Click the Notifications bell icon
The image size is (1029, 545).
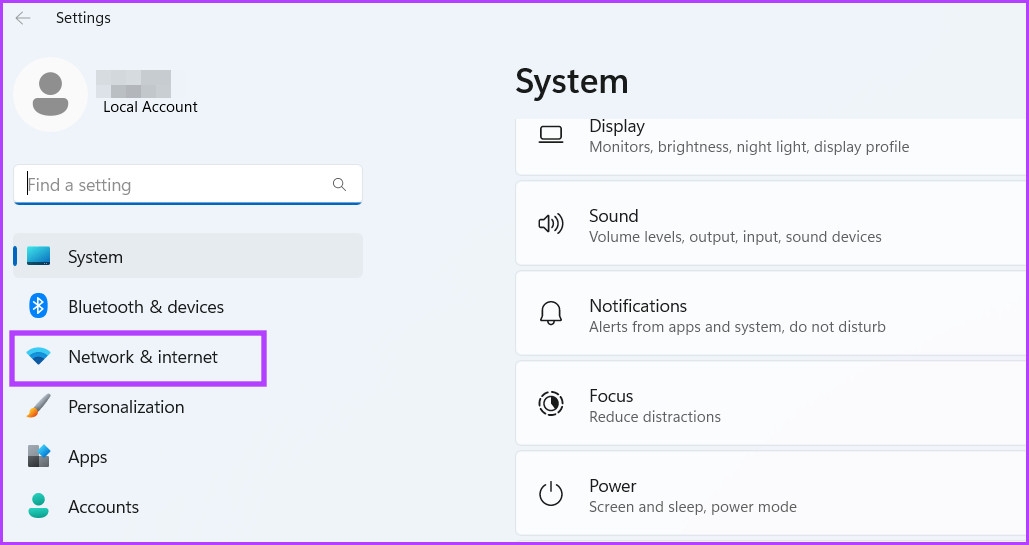click(x=551, y=314)
